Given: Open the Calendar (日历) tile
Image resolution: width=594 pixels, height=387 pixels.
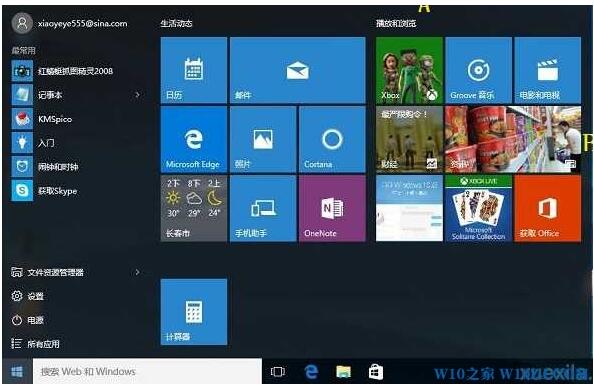Looking at the screenshot, I should 194,70.
